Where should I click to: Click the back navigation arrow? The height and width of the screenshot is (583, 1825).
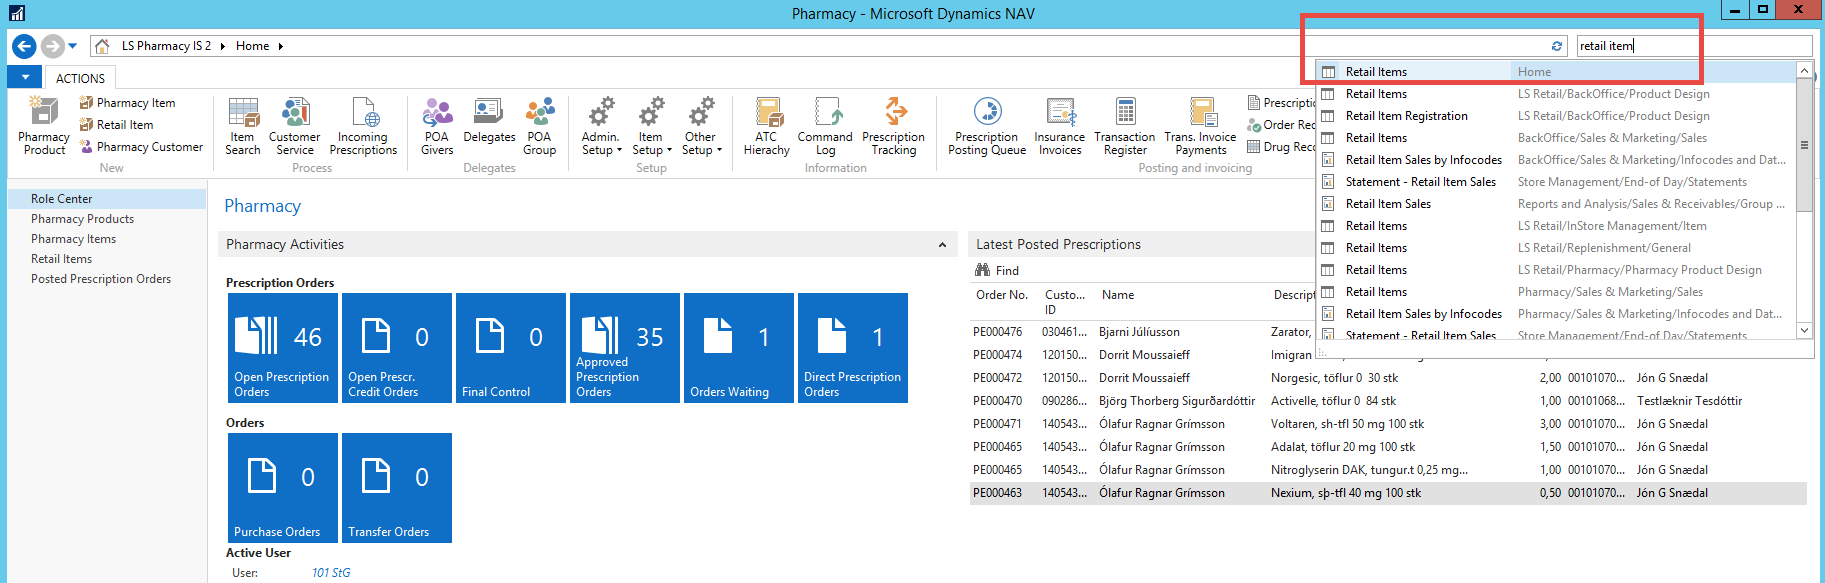tap(24, 46)
